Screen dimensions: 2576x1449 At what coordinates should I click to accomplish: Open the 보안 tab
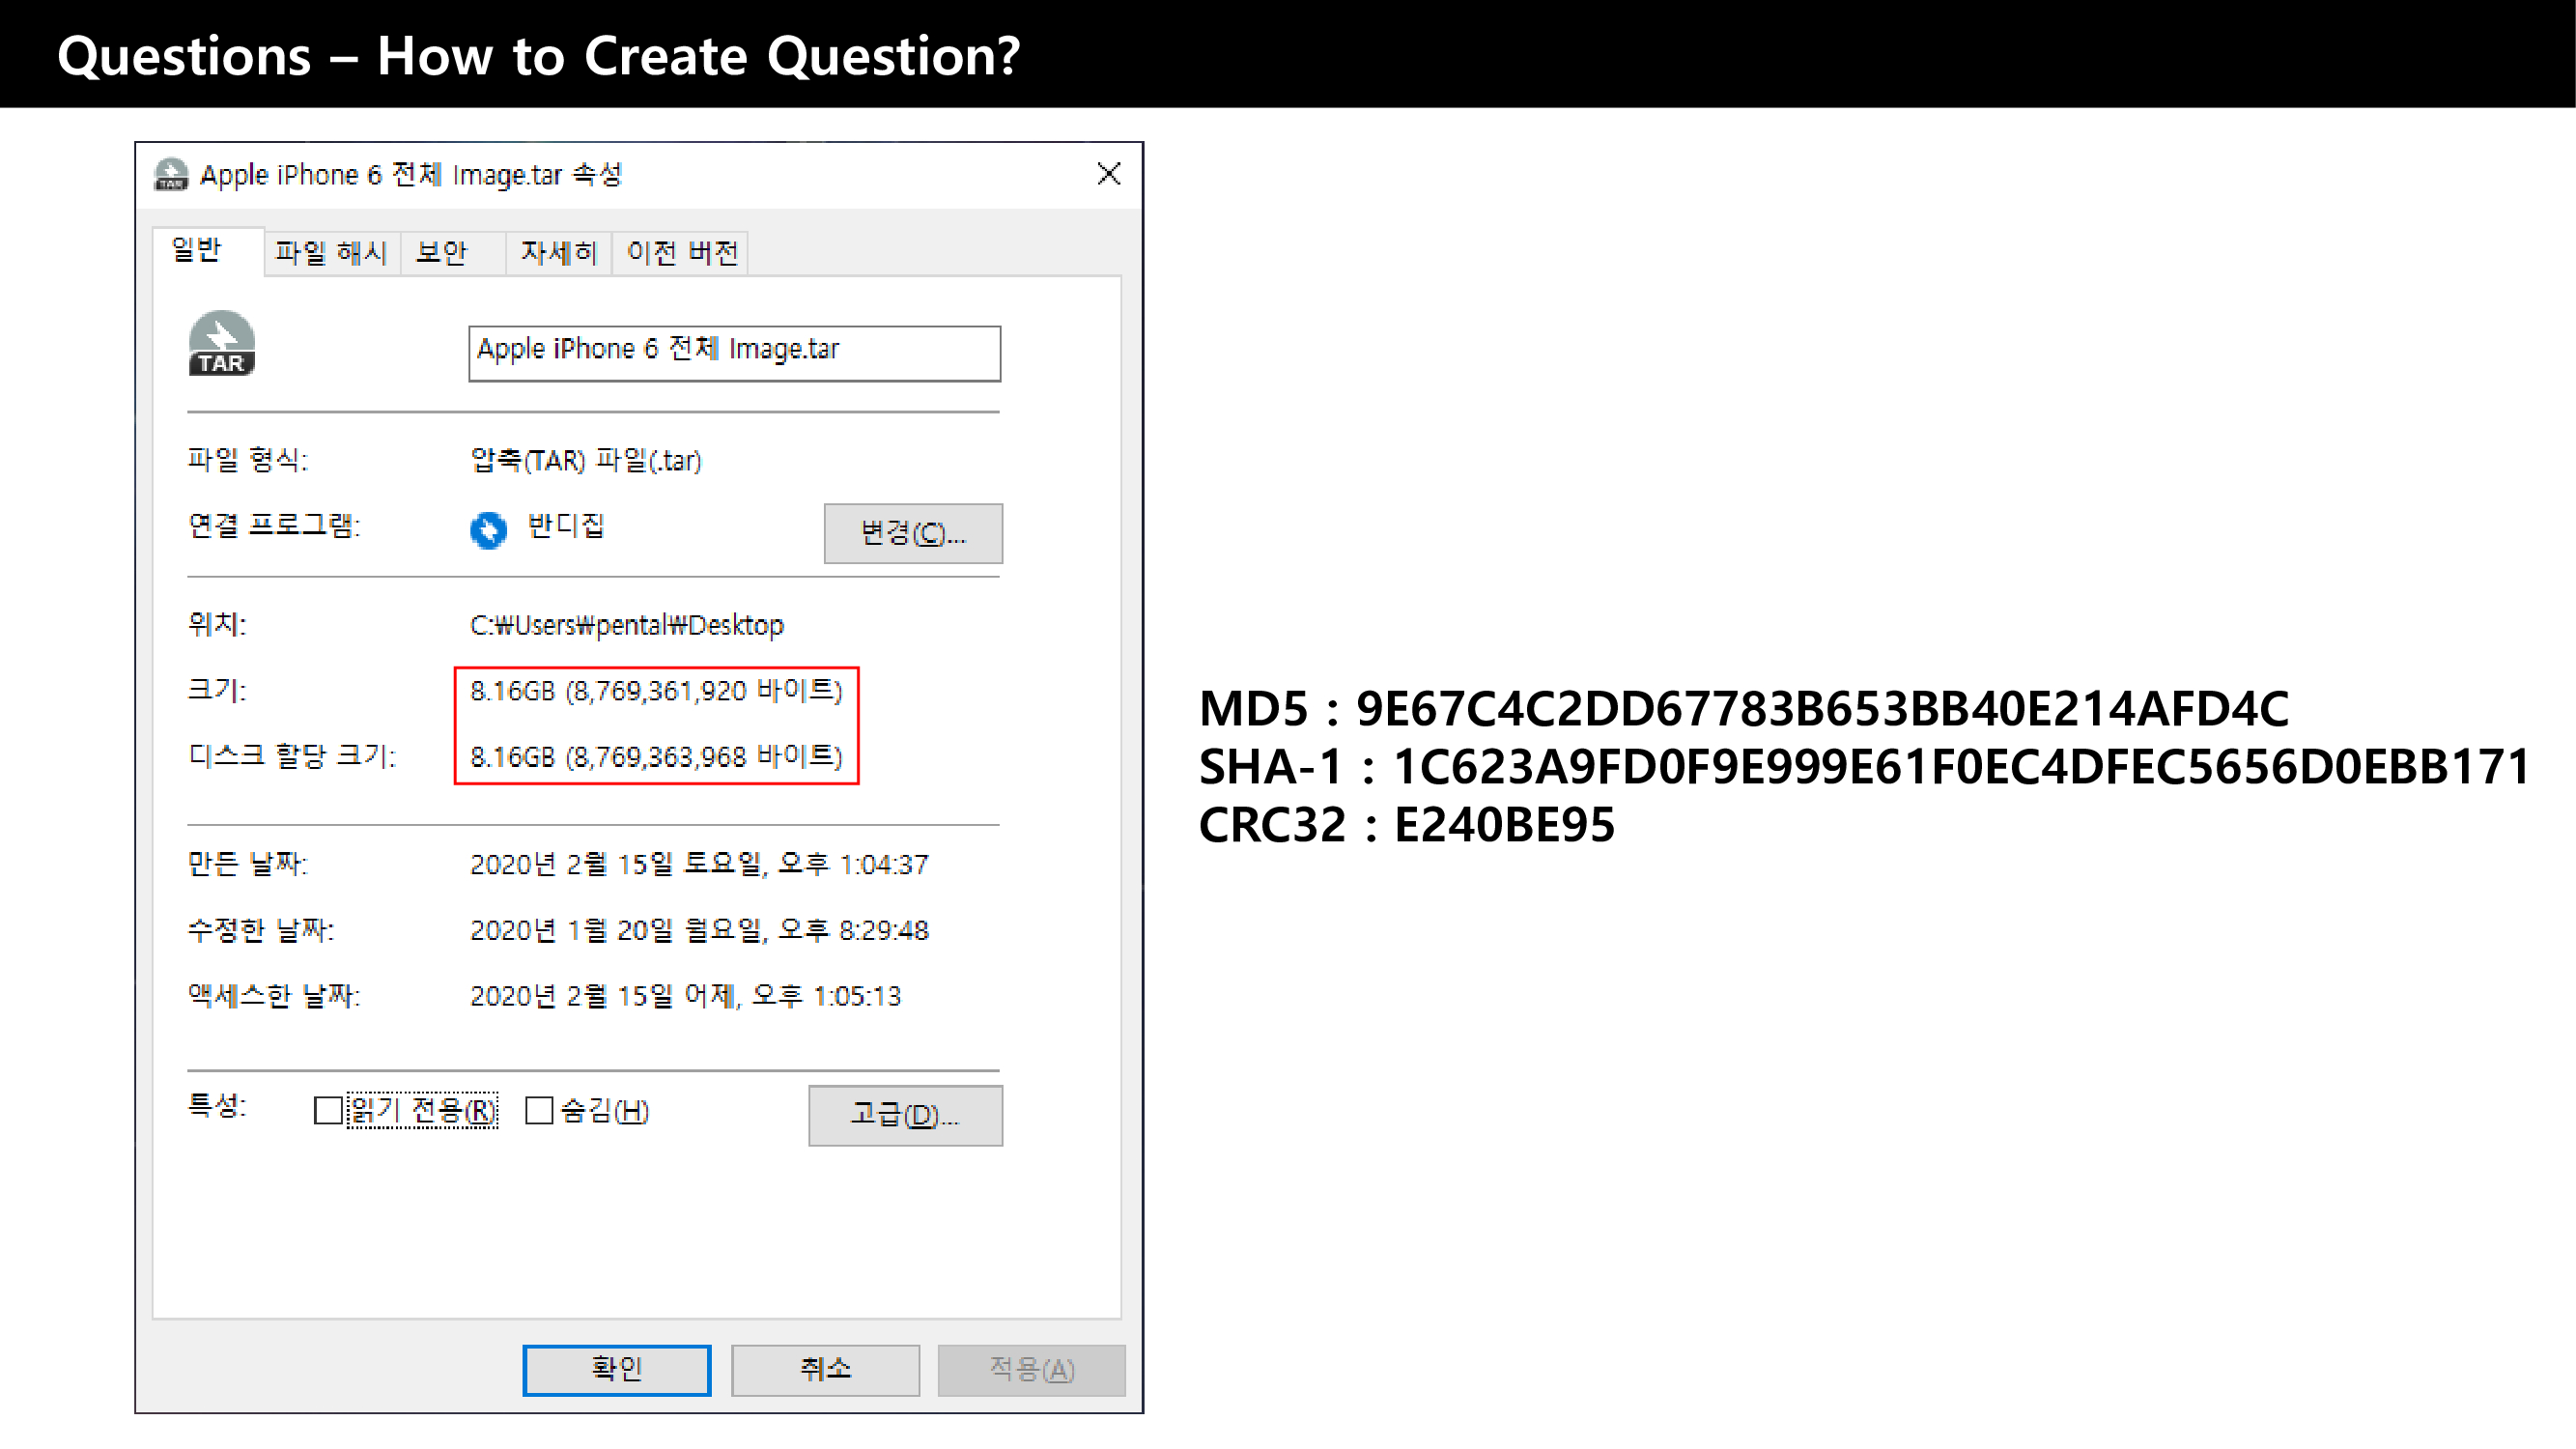tap(441, 252)
